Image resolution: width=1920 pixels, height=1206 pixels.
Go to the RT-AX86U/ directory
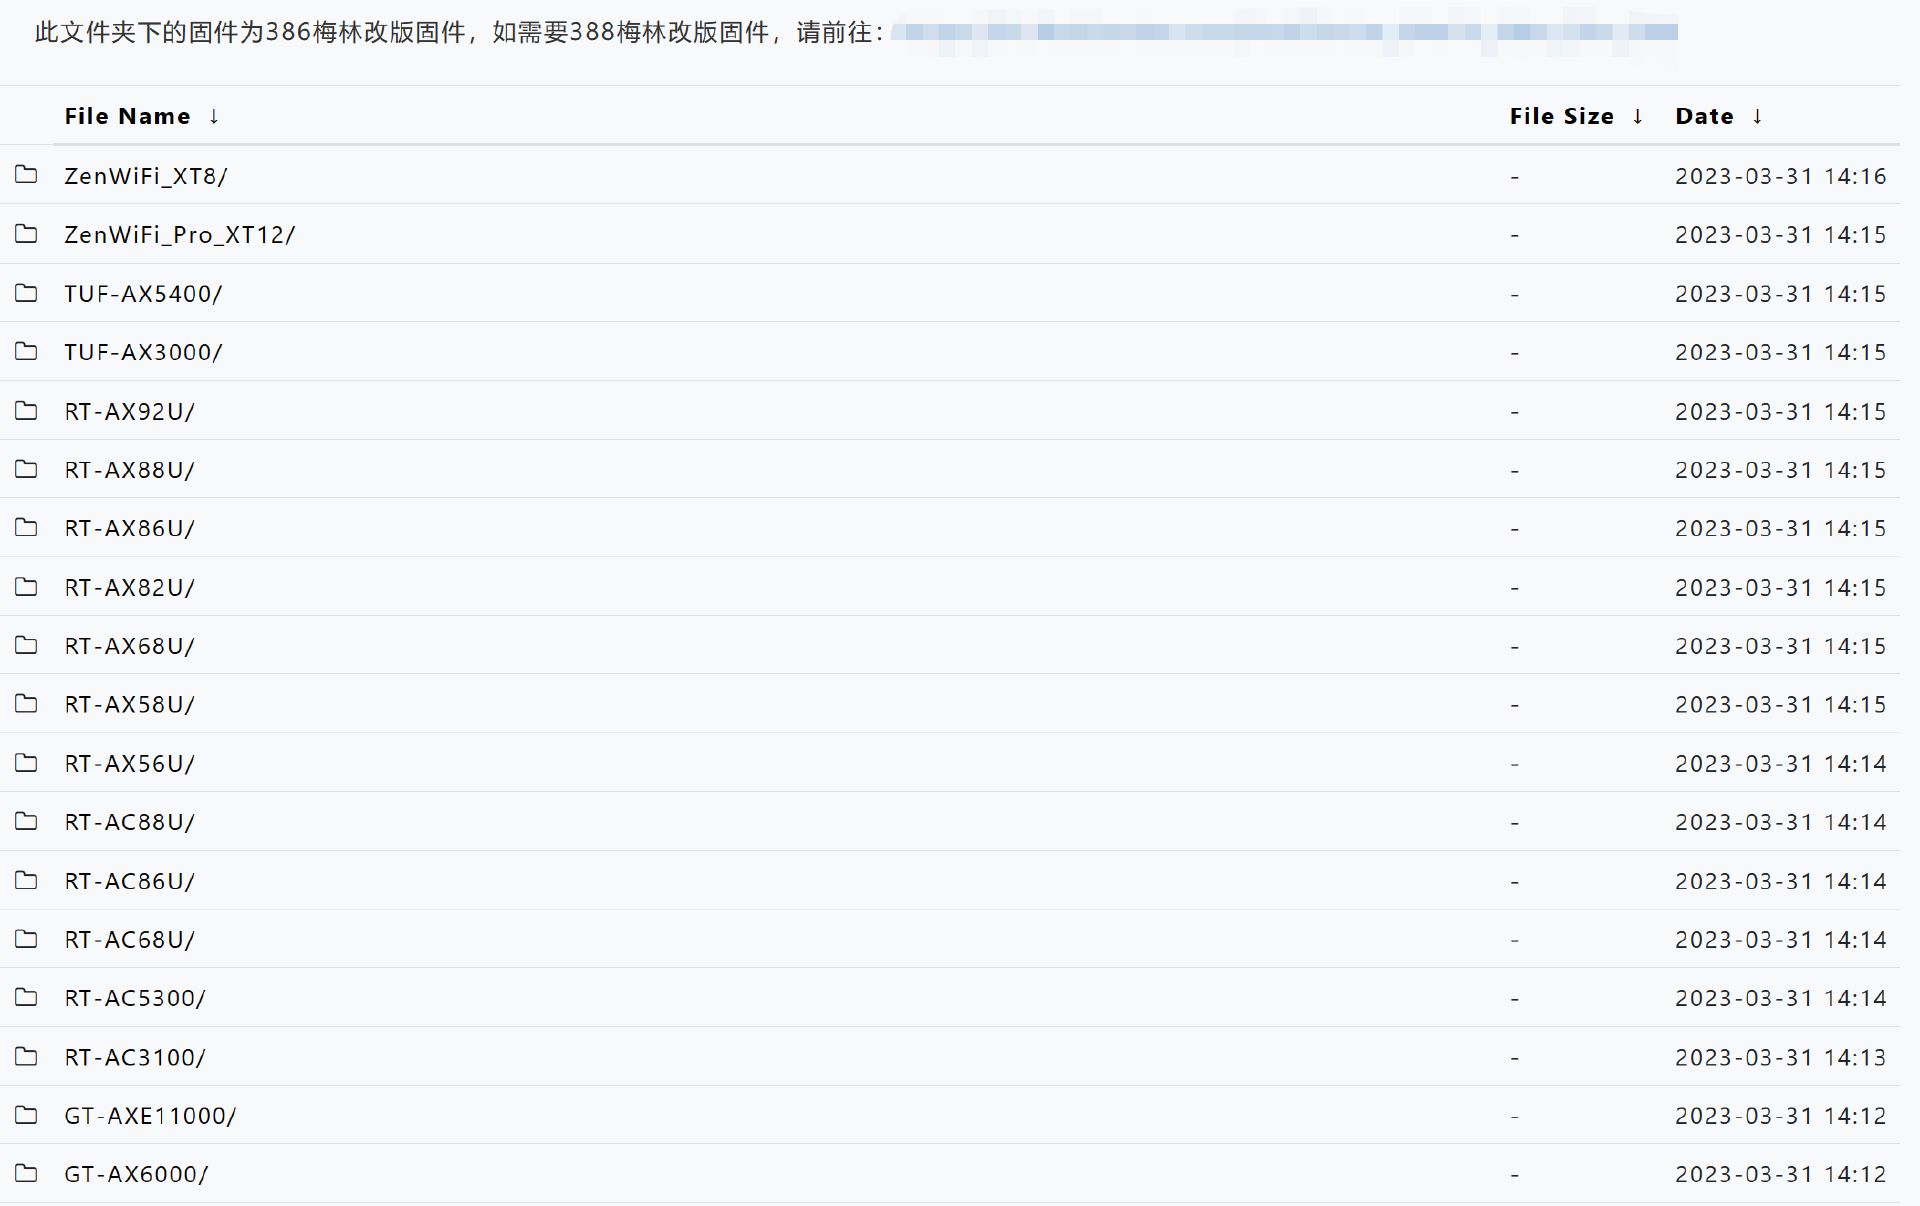[130, 528]
